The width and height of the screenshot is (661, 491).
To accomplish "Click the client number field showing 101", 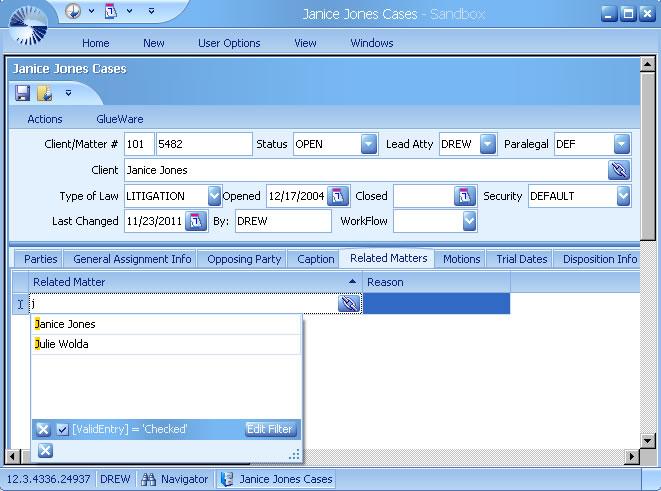I will tap(139, 144).
